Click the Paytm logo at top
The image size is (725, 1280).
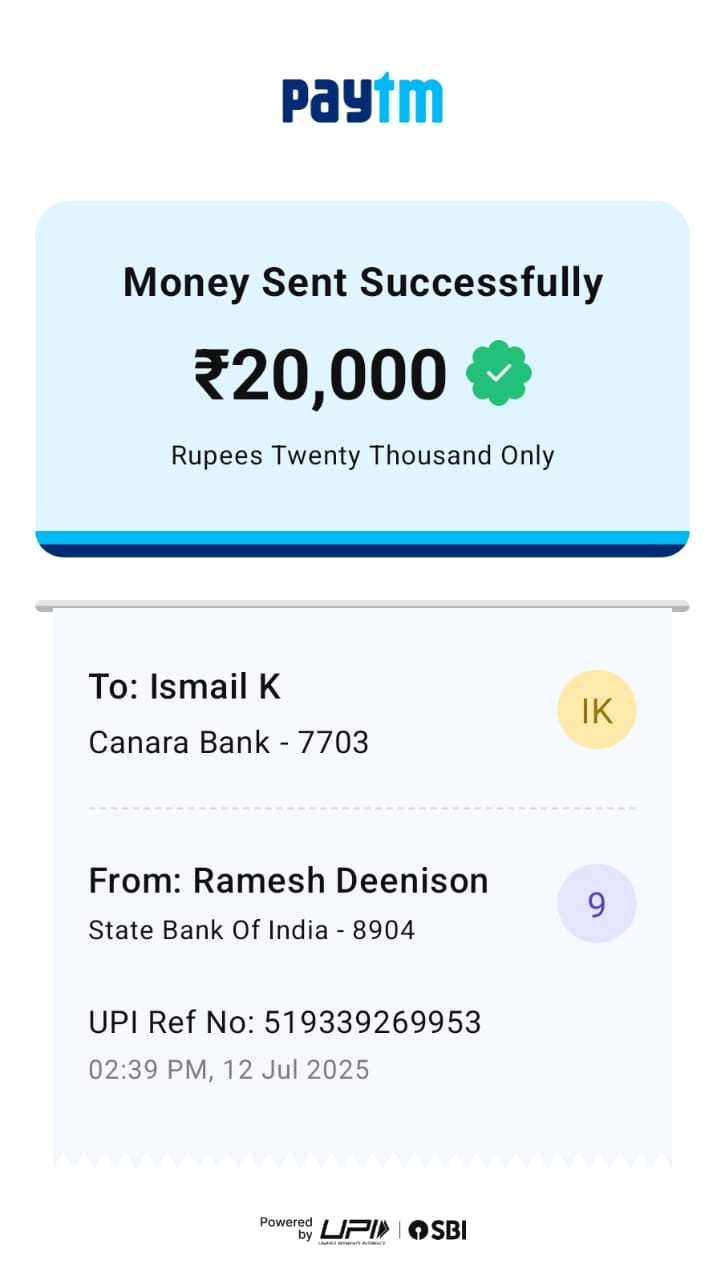click(x=362, y=101)
